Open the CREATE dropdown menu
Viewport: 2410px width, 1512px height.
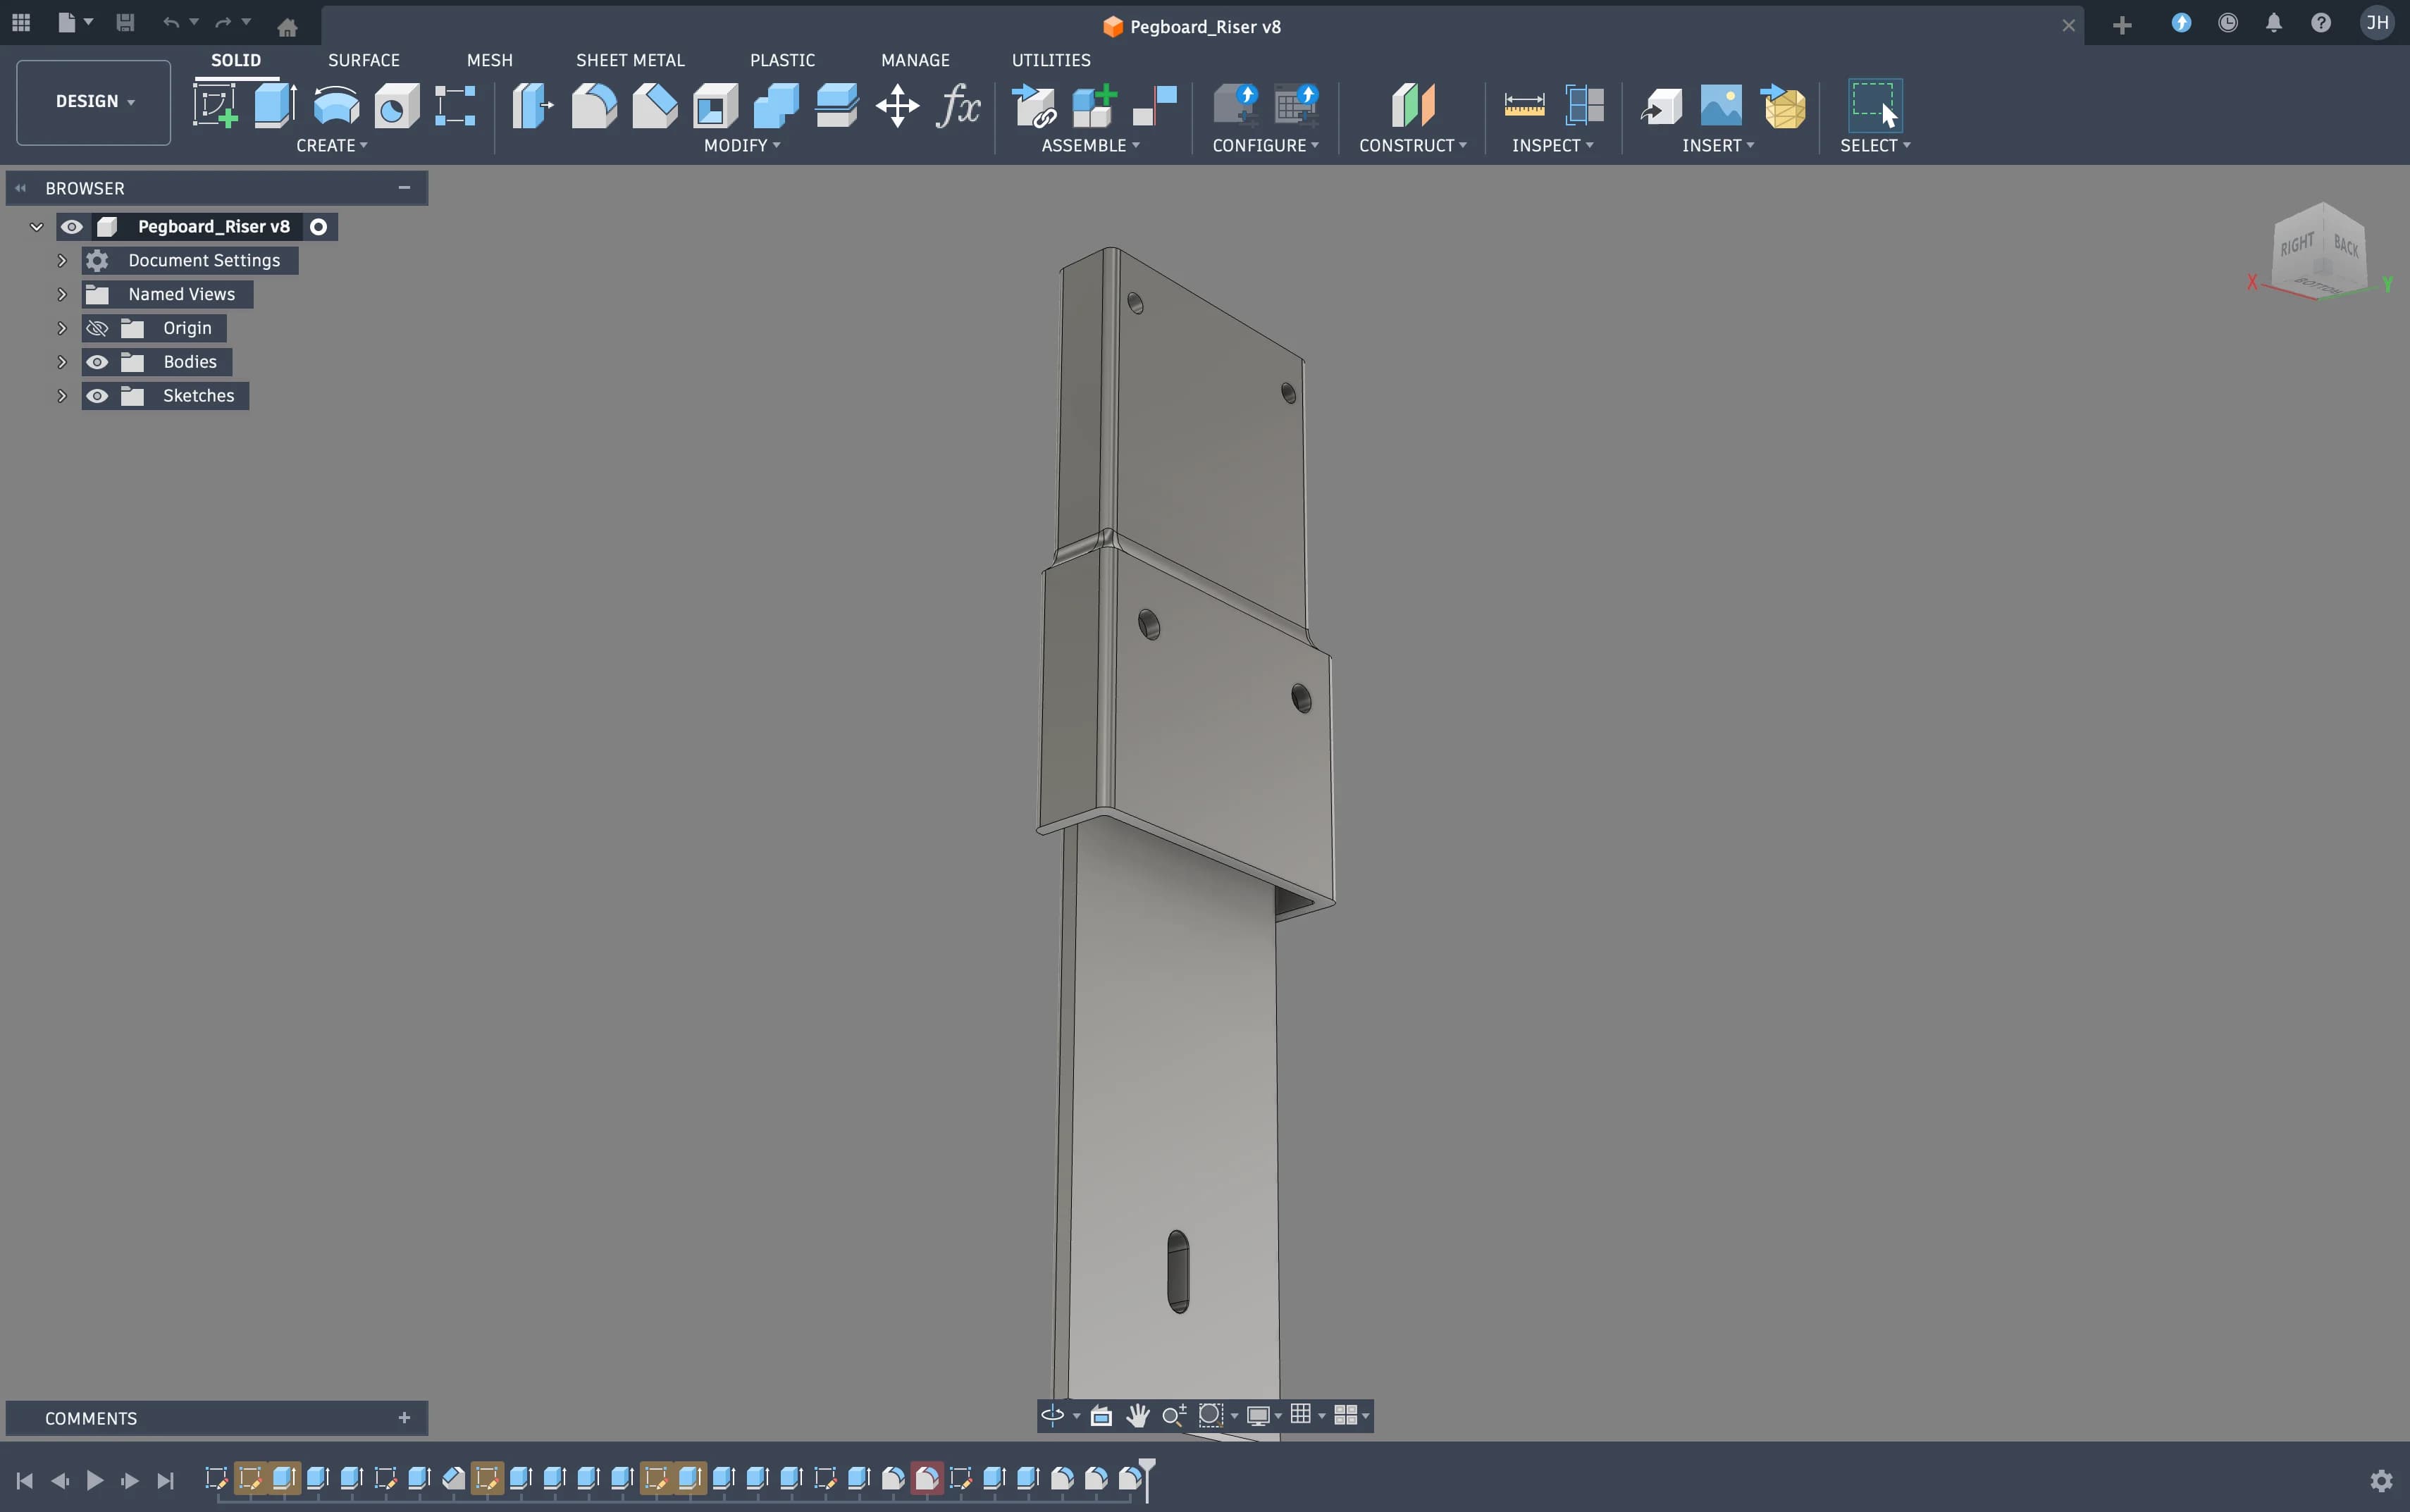tap(332, 146)
